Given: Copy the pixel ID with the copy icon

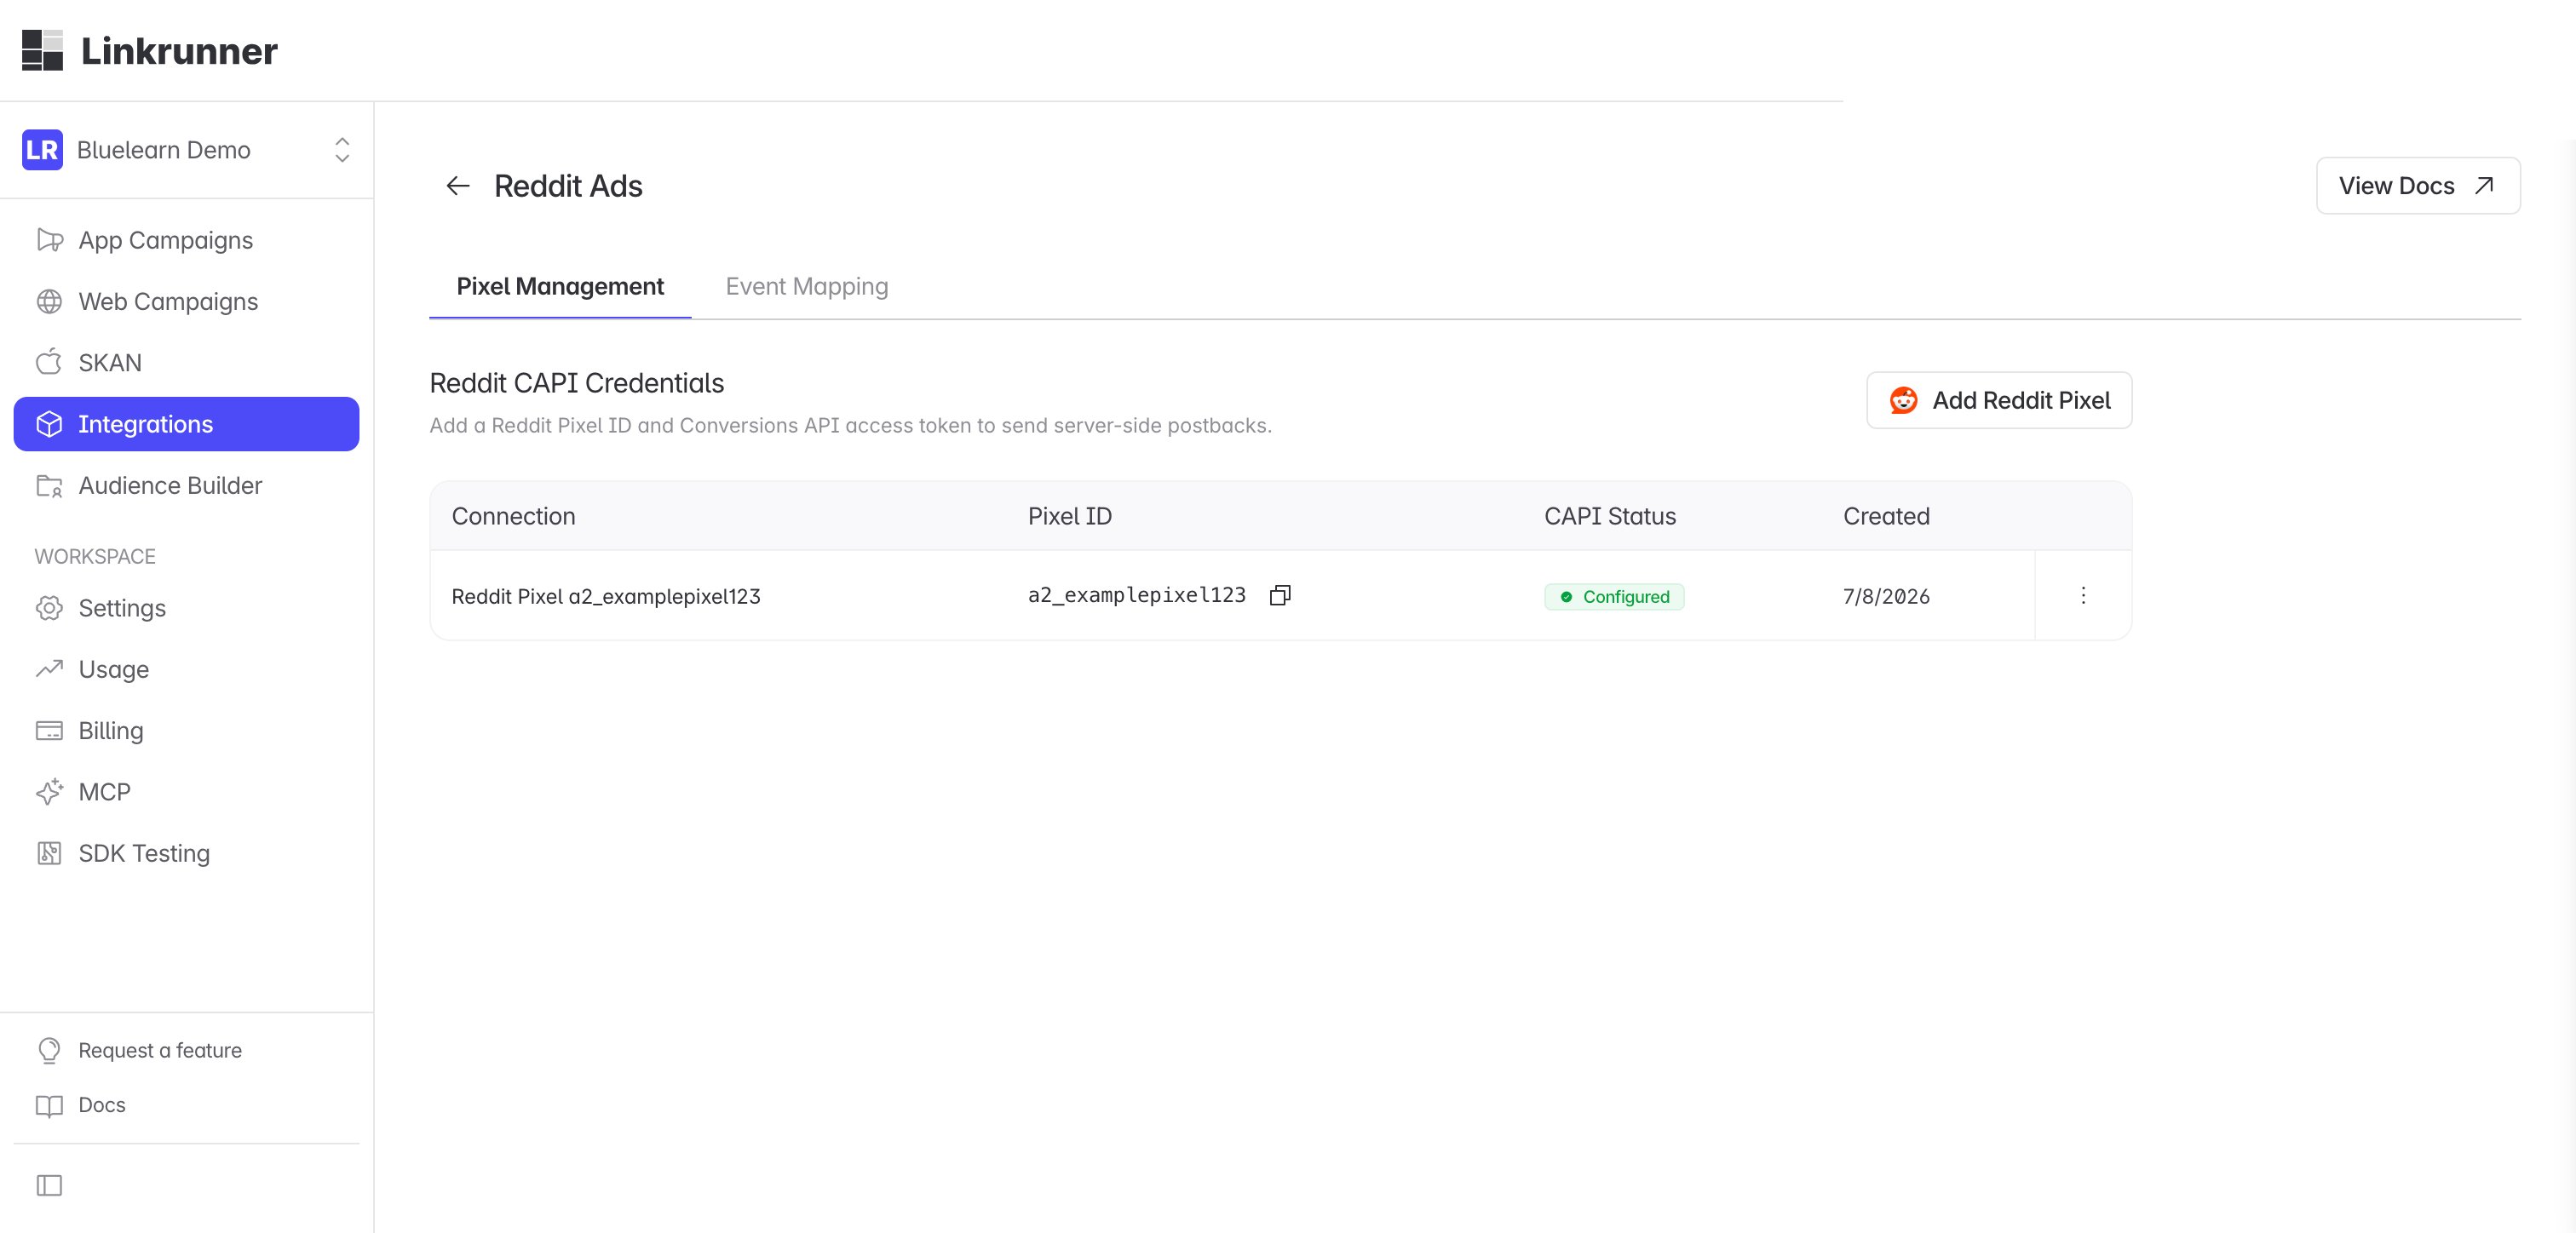Looking at the screenshot, I should pyautogui.click(x=1280, y=595).
